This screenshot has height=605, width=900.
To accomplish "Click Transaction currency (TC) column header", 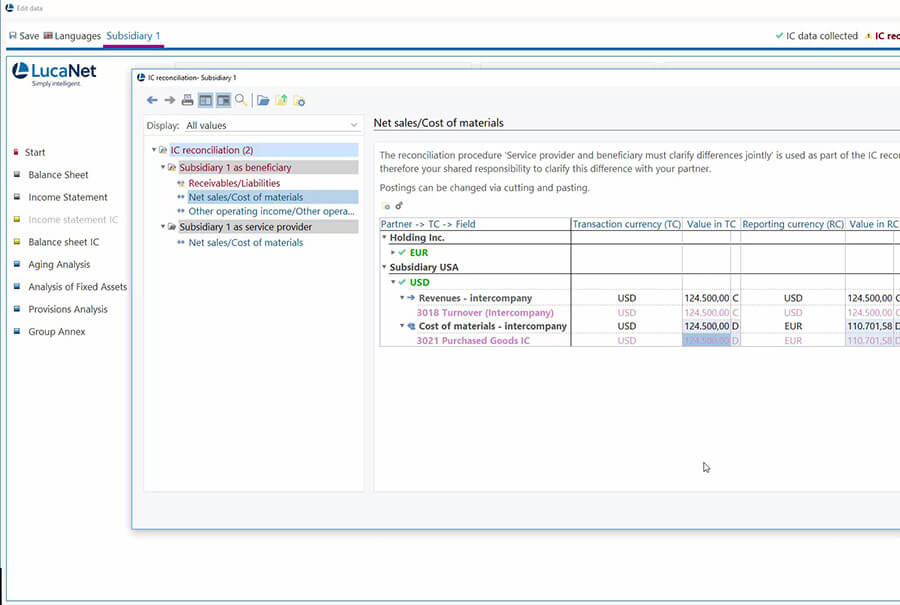I will click(x=626, y=224).
